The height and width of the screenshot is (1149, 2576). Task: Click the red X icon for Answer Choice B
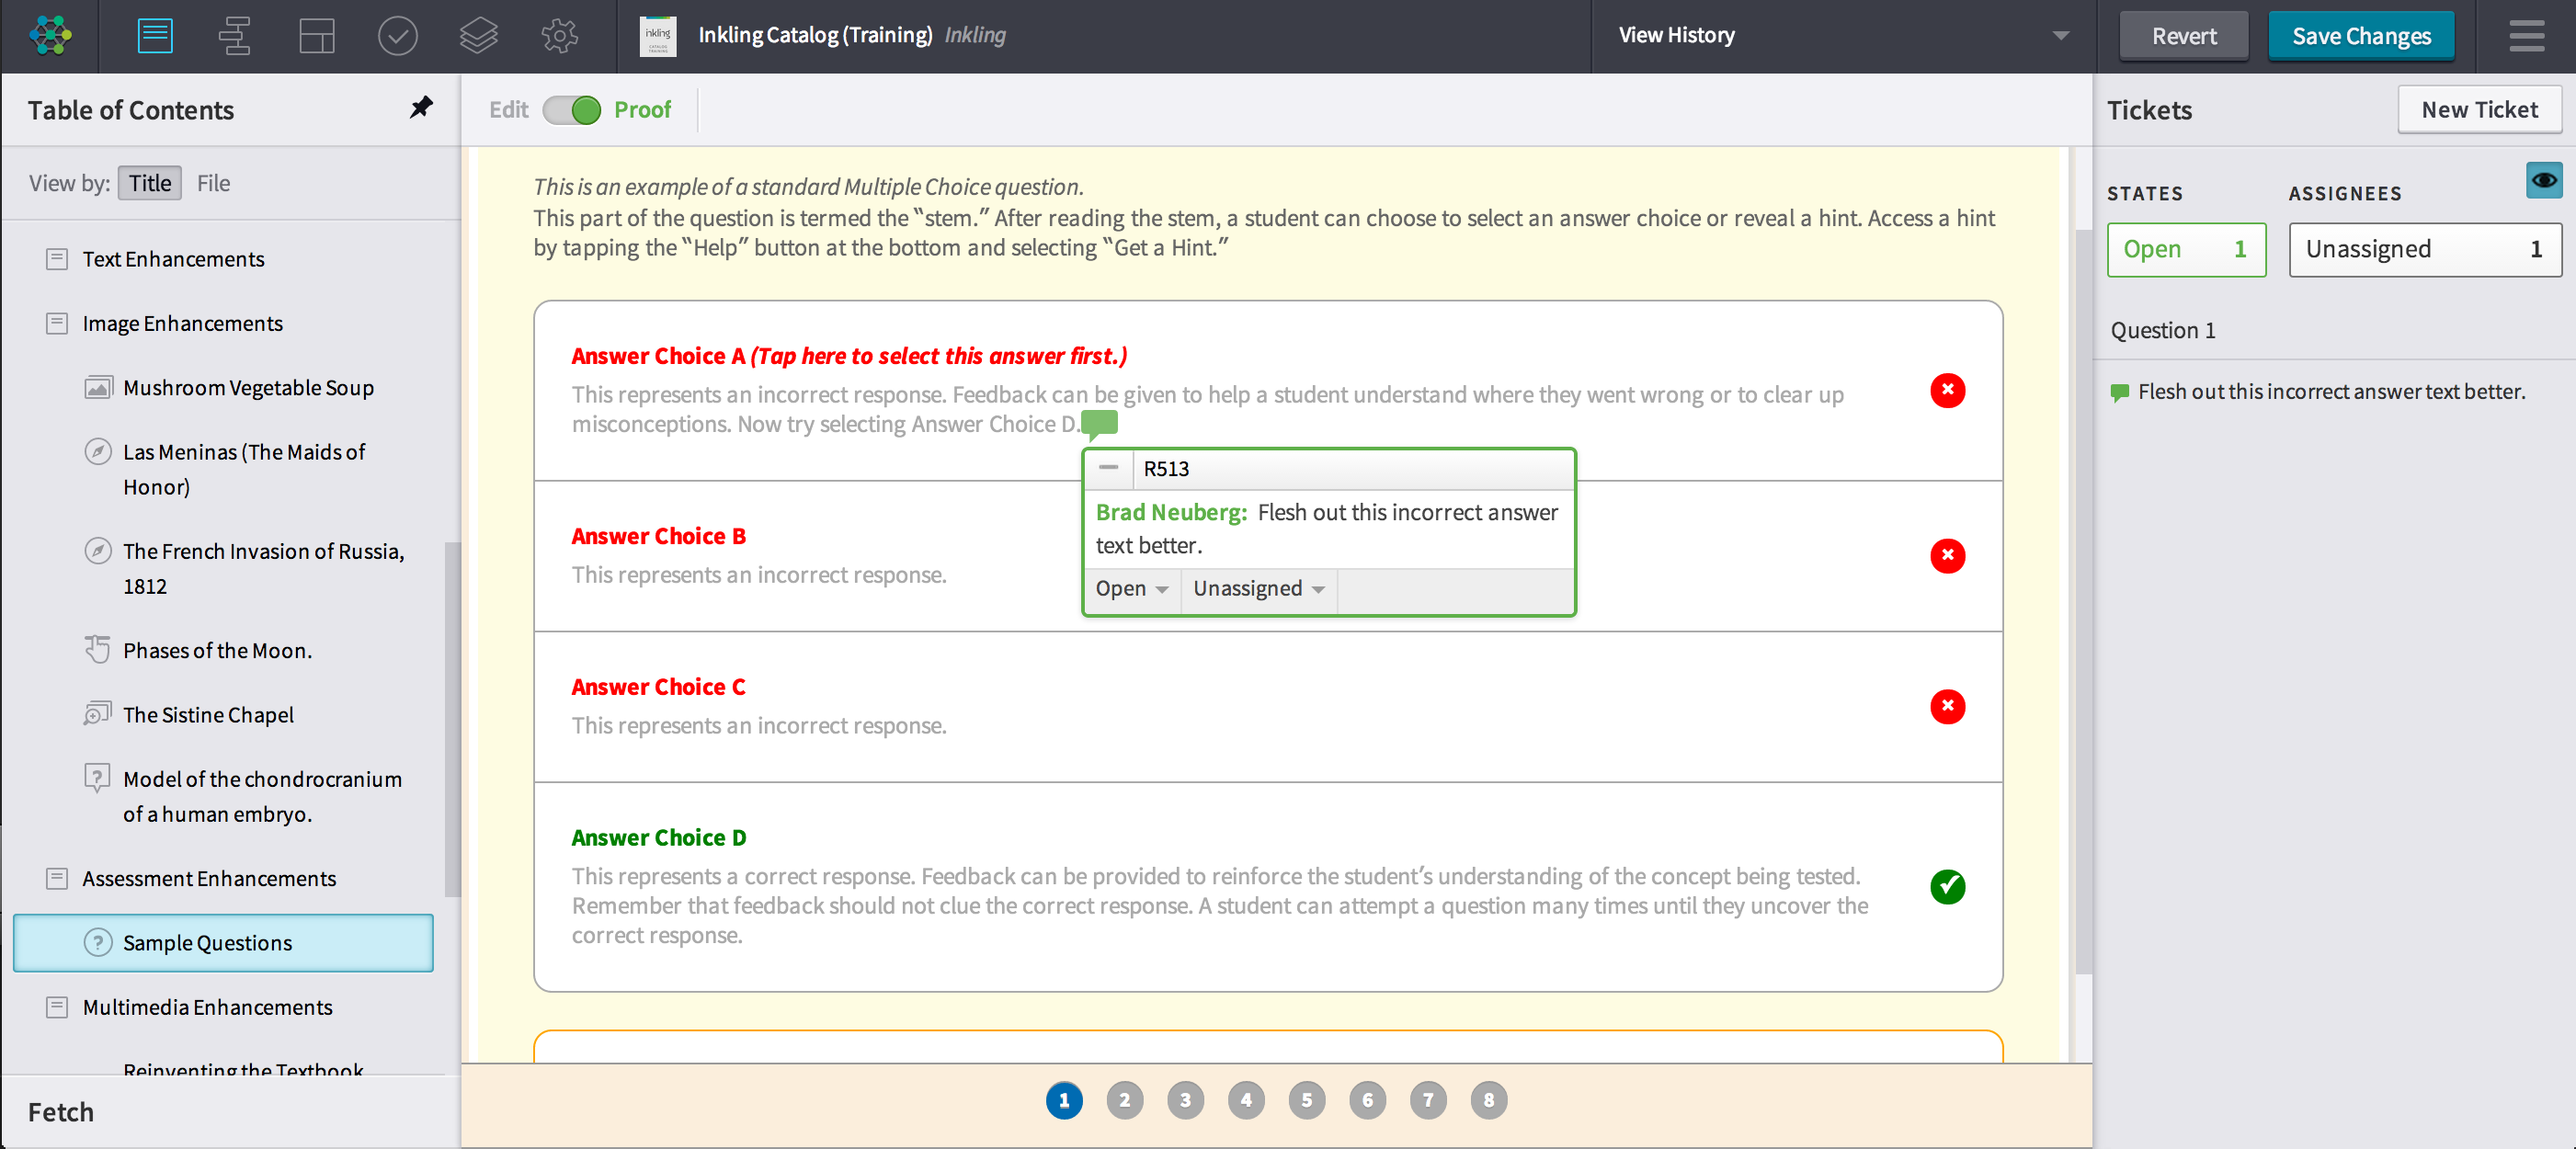pos(1947,555)
